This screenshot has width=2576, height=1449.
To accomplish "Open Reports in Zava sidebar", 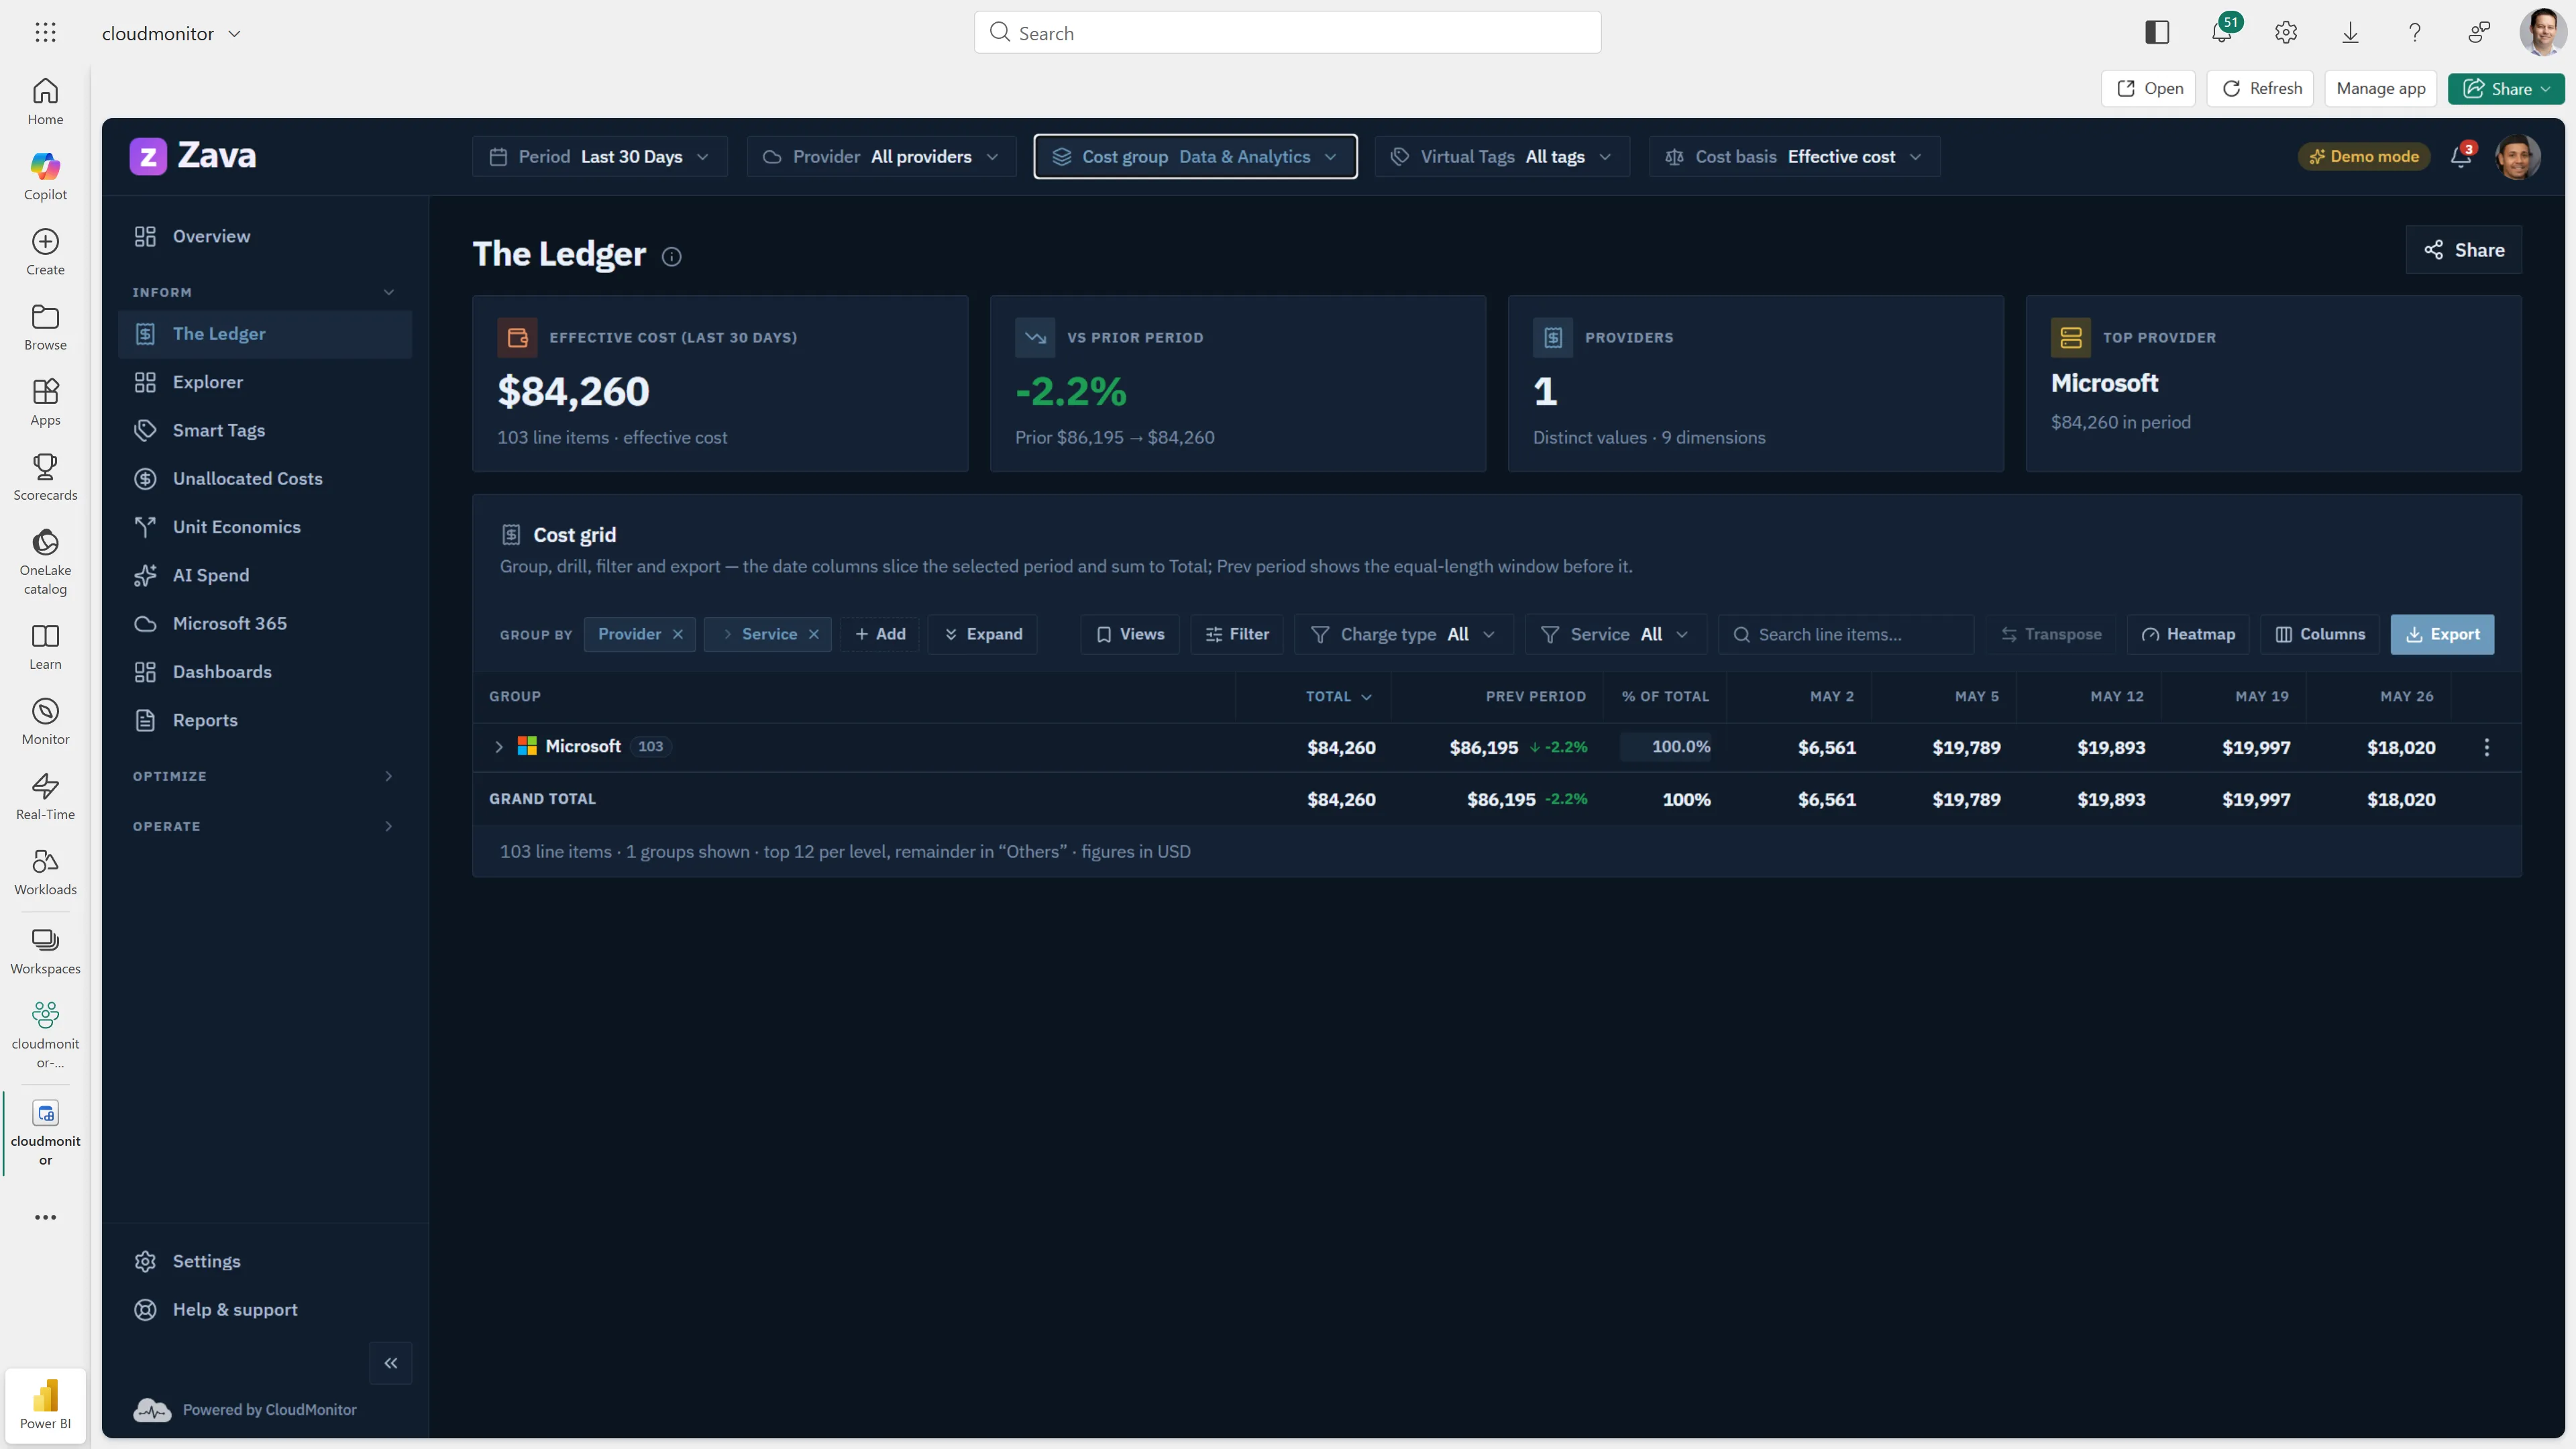I will click(x=265, y=720).
